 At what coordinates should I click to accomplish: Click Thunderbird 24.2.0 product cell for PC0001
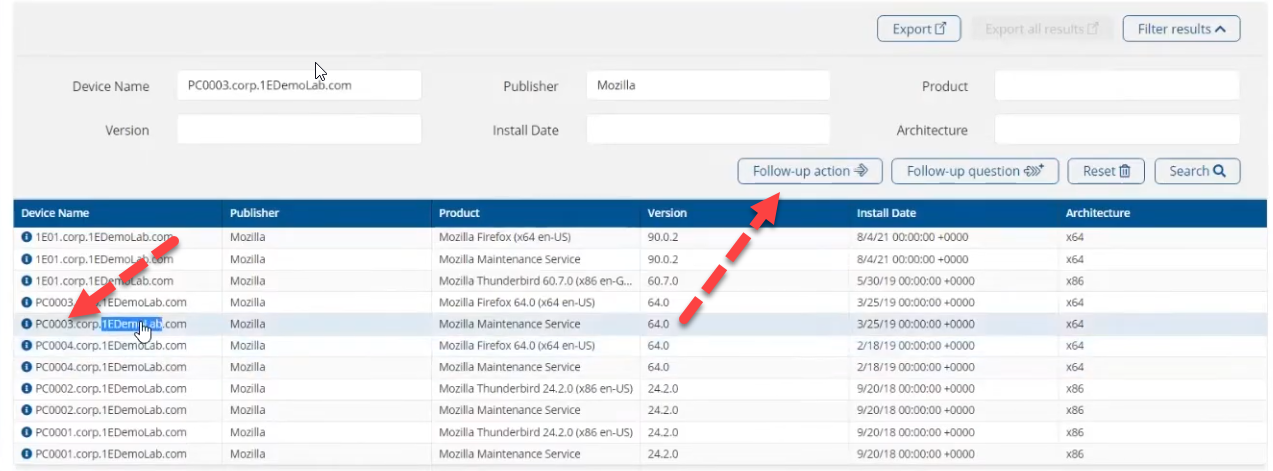pos(536,432)
